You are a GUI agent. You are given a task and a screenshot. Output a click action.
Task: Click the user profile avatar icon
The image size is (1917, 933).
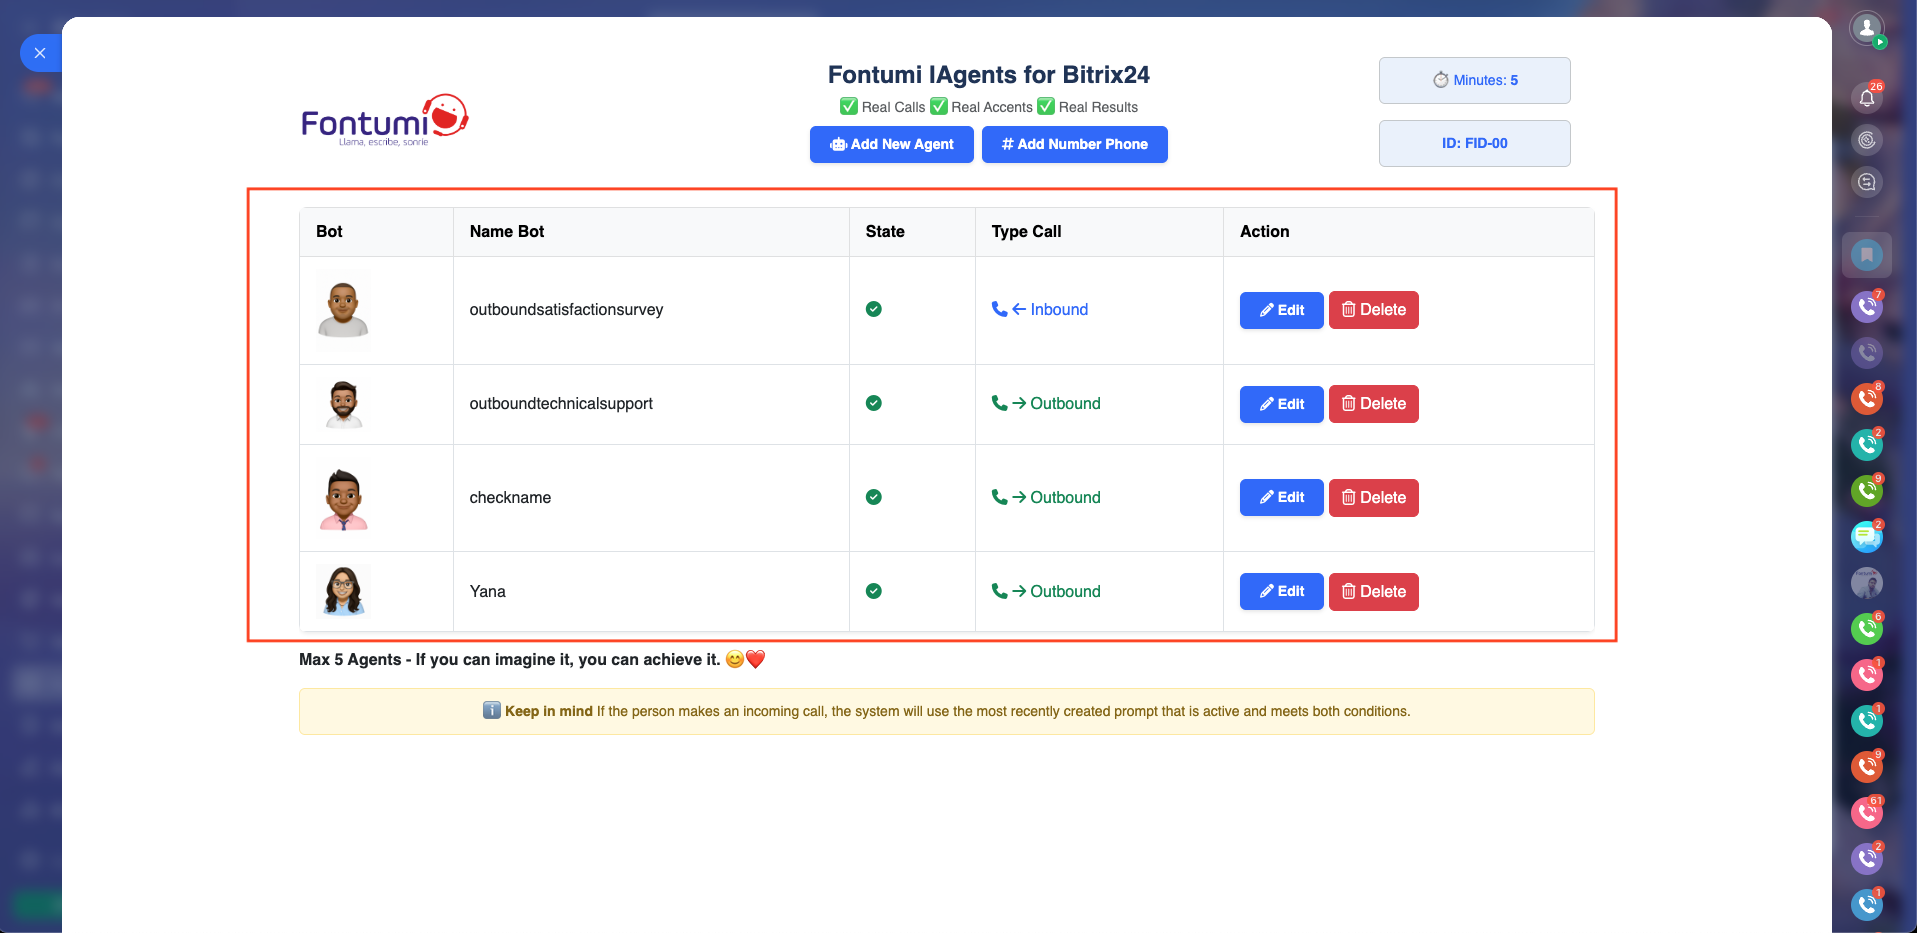coord(1866,28)
